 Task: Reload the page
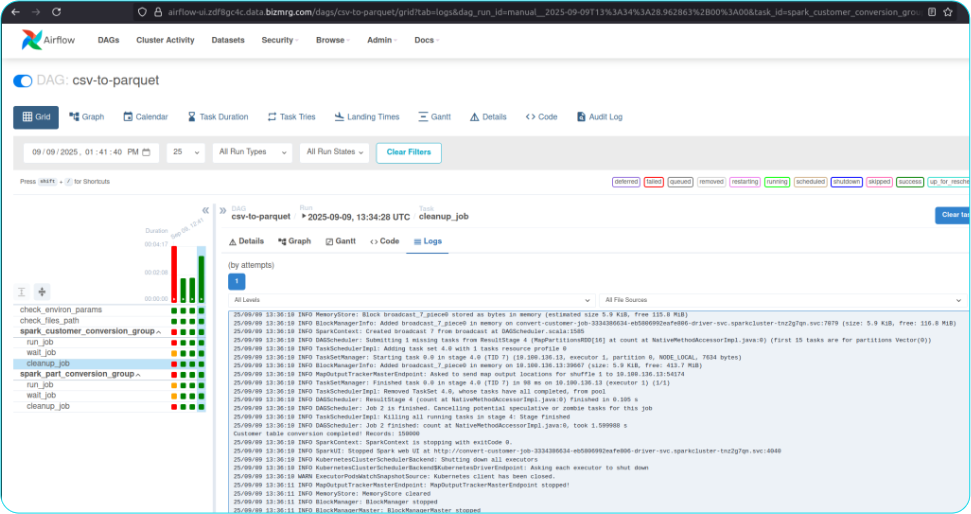56,12
